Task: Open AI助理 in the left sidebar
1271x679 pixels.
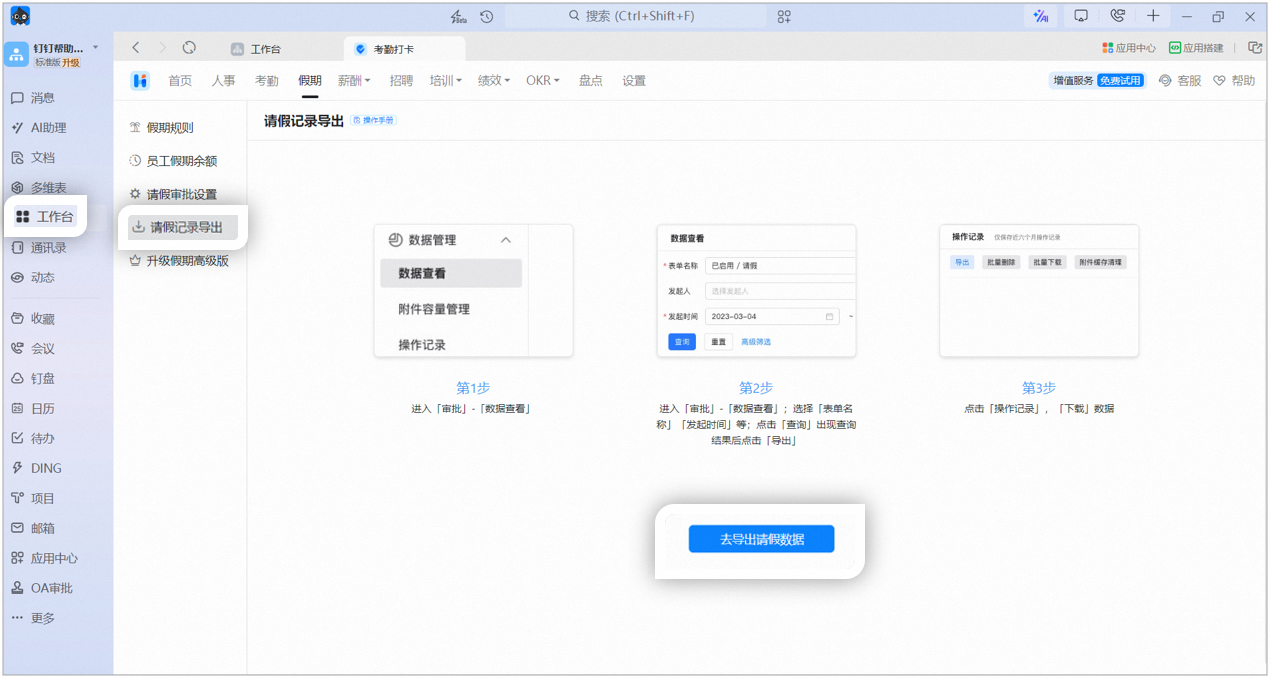Action: pos(39,128)
